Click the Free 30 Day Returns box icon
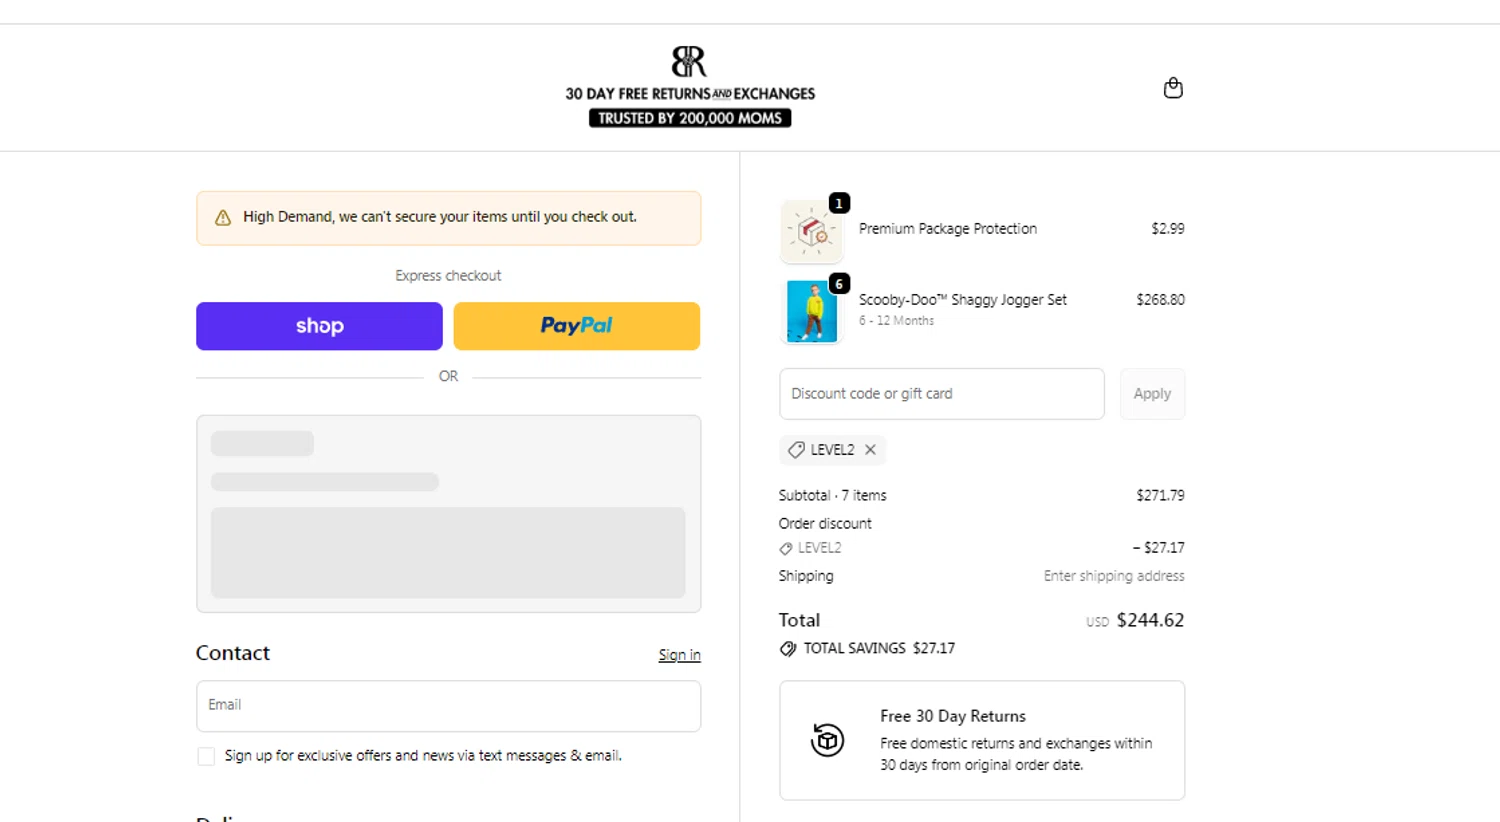 coord(827,740)
